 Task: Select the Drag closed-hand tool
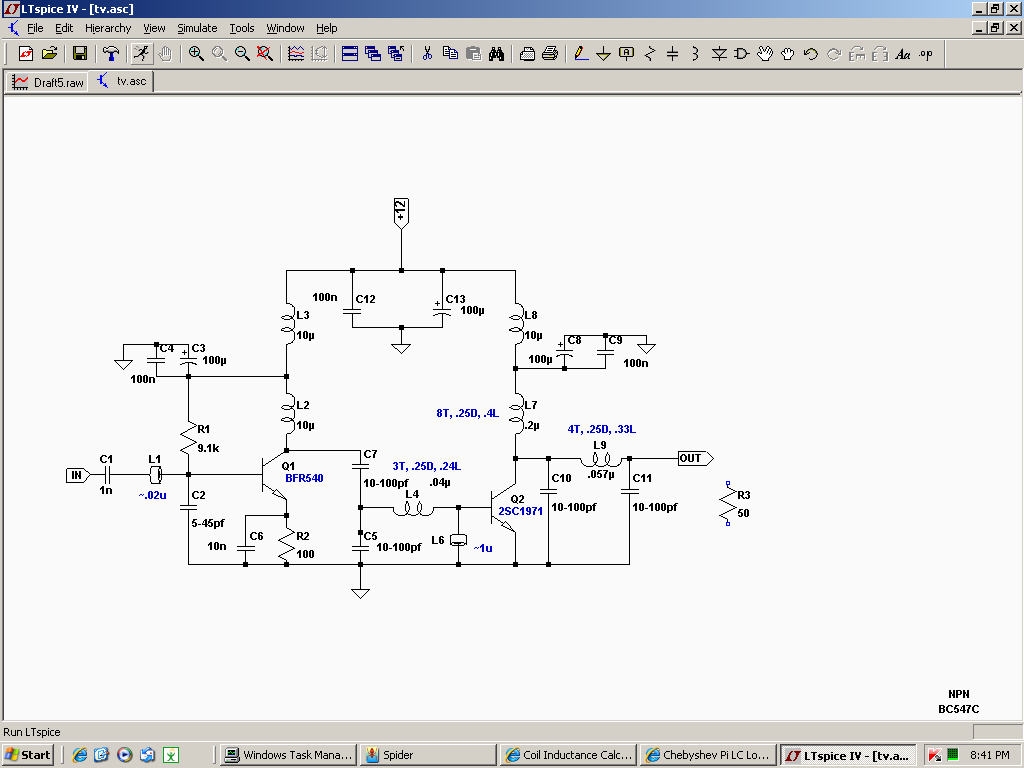[x=788, y=54]
